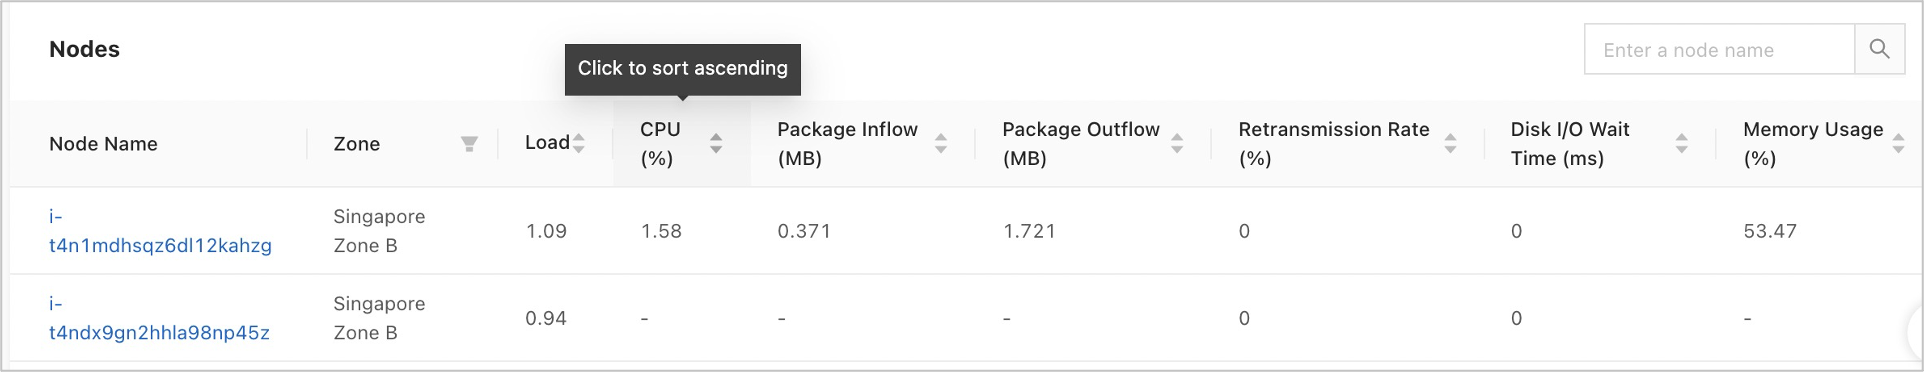Focus the Enter a node name field

coord(1719,49)
